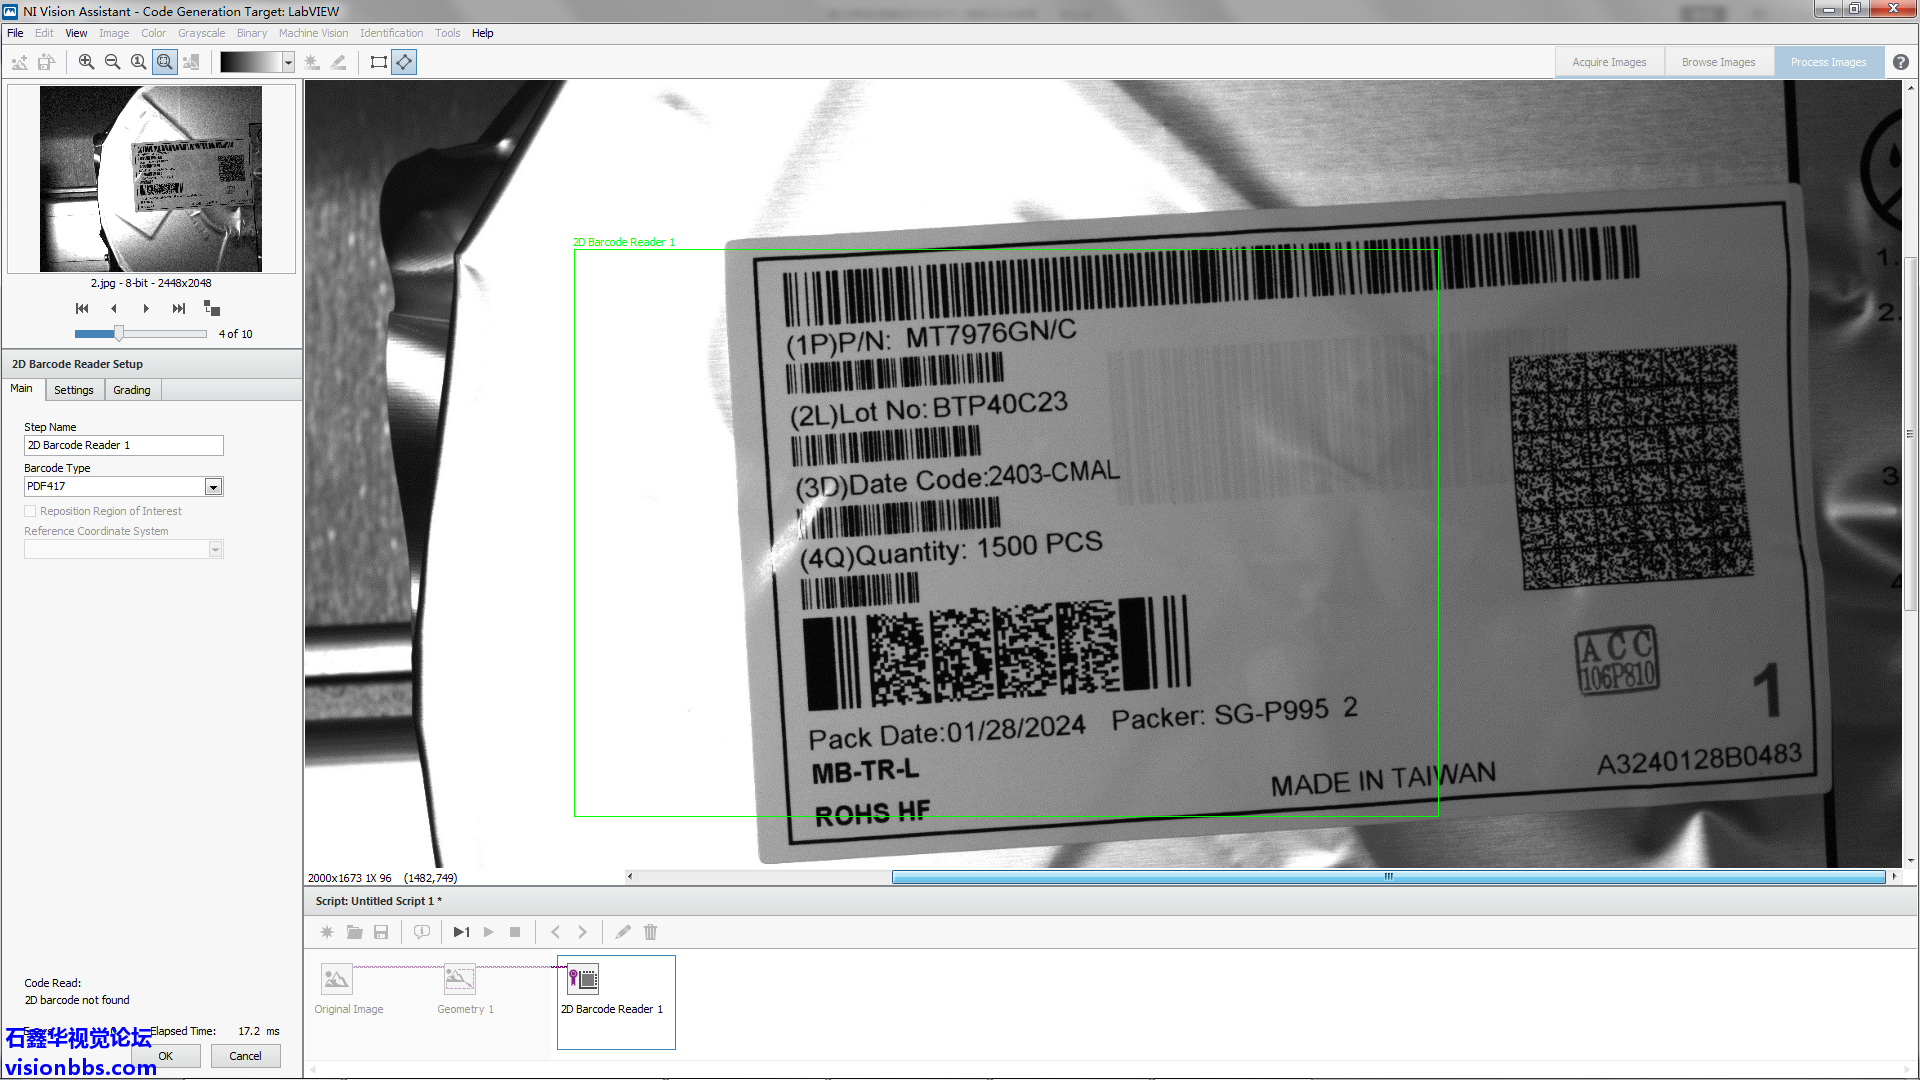1920x1080 pixels.
Task: Select the Zoom 1:1 tool
Action: (138, 62)
